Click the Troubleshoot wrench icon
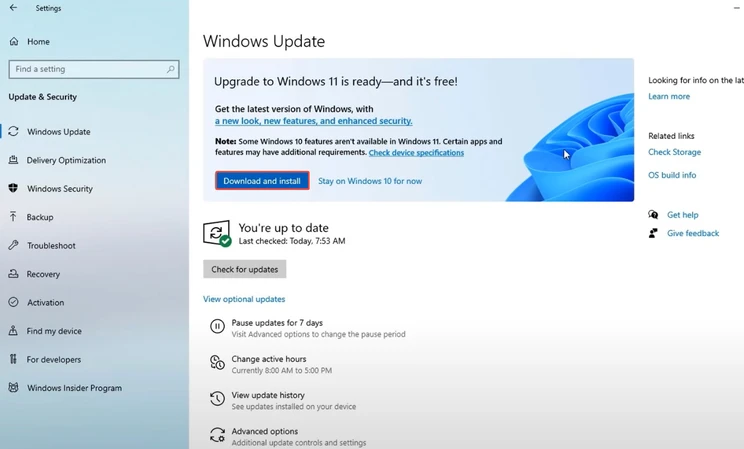The image size is (744, 449). pyautogui.click(x=13, y=245)
